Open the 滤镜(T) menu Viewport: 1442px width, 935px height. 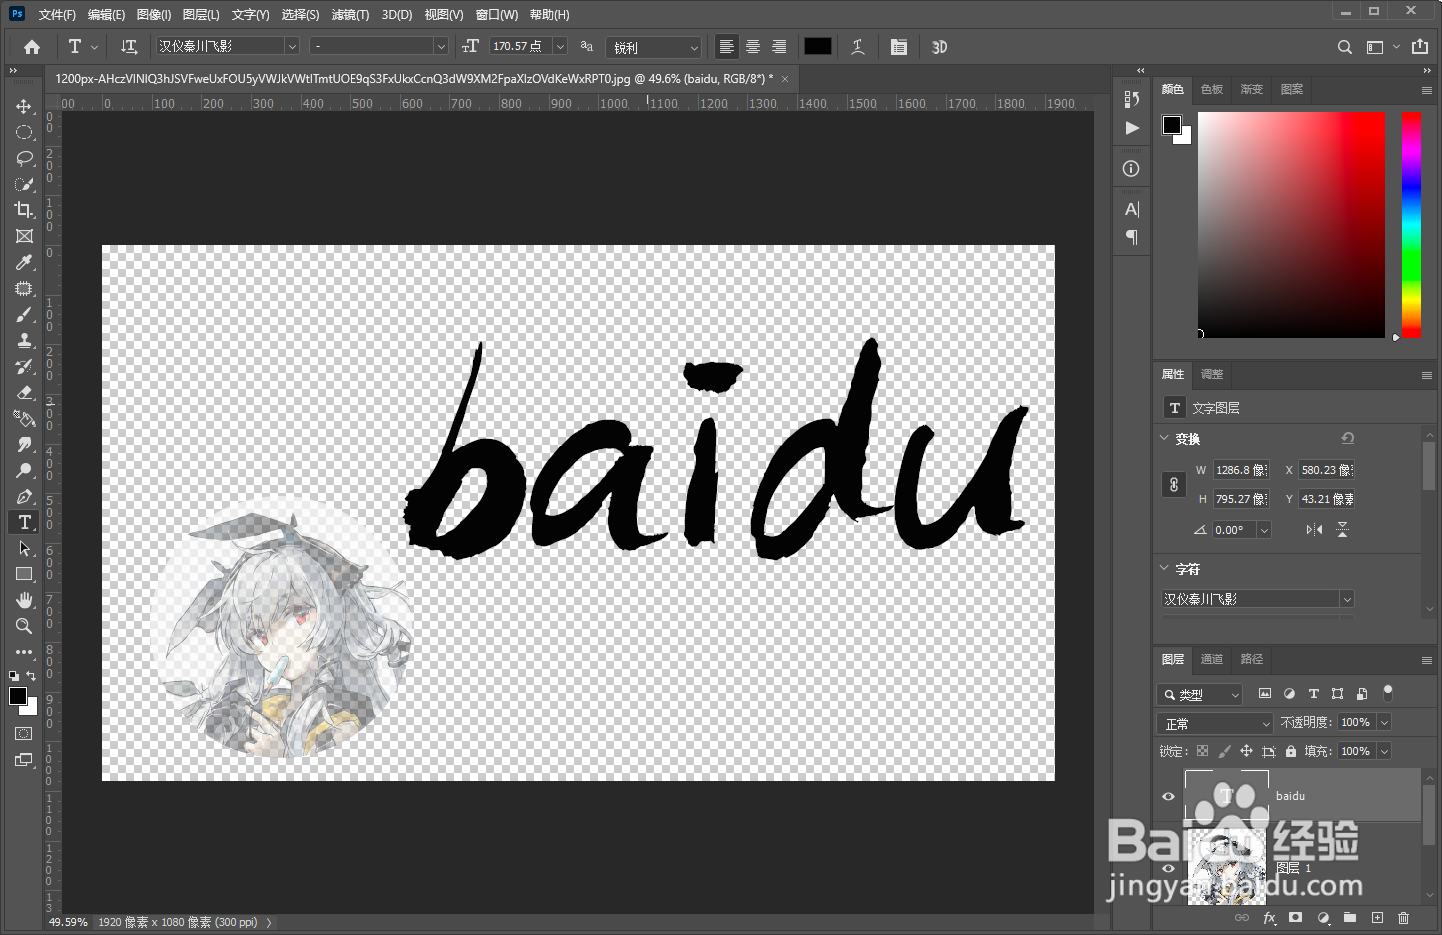point(350,15)
